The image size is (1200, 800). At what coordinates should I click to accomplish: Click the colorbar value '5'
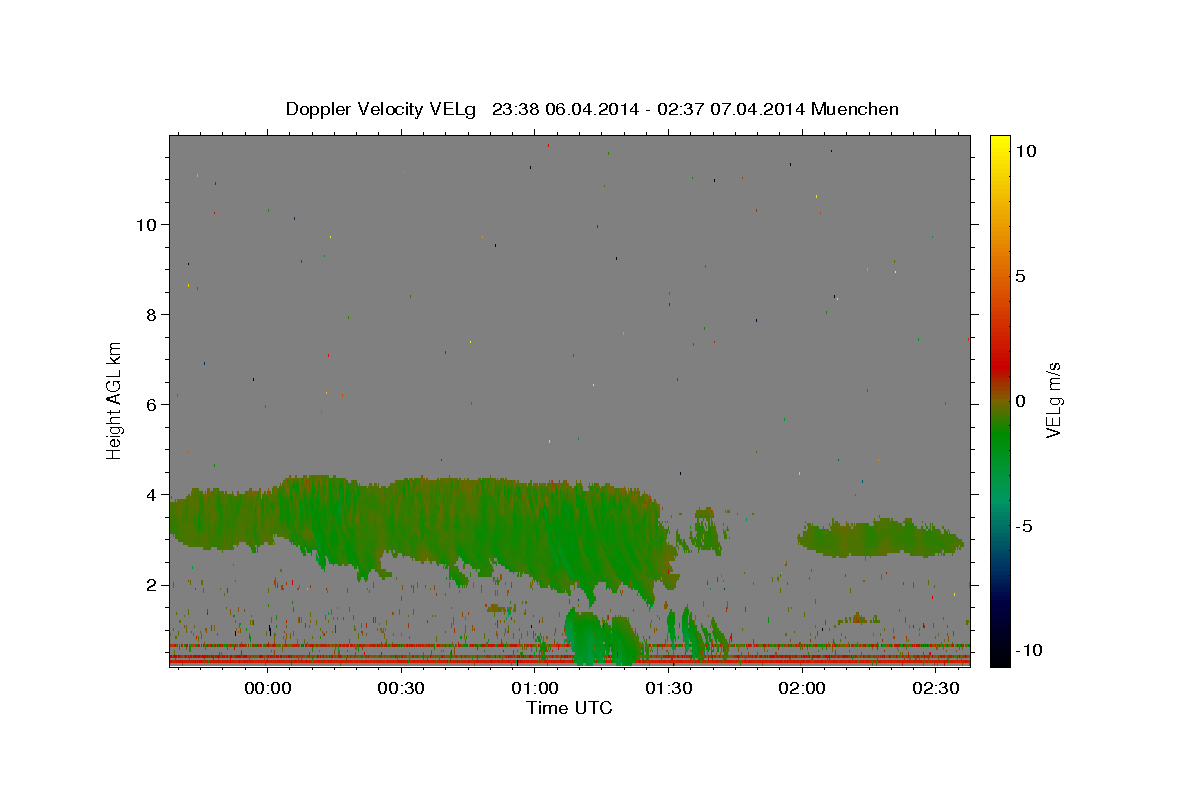(1020, 276)
